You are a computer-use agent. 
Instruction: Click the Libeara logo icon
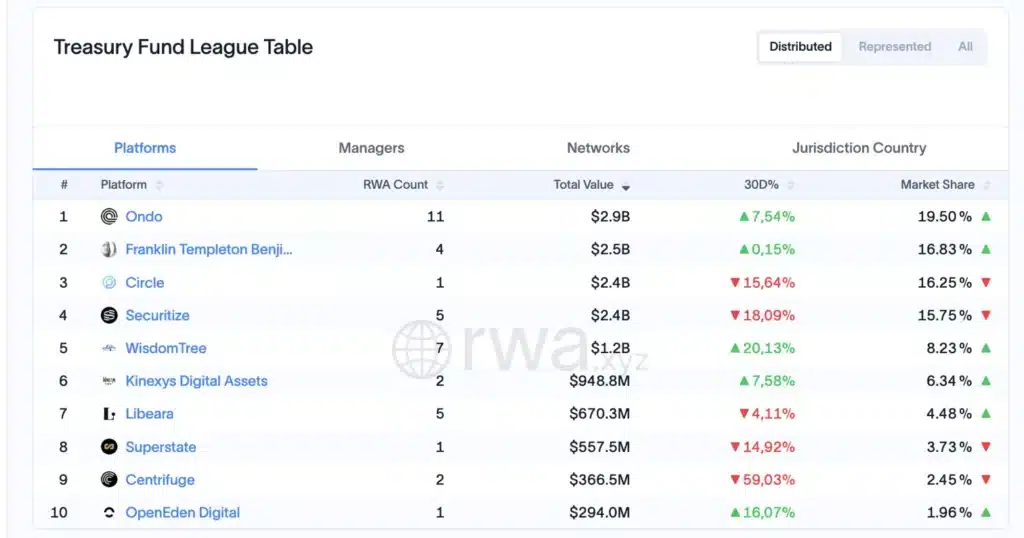109,414
